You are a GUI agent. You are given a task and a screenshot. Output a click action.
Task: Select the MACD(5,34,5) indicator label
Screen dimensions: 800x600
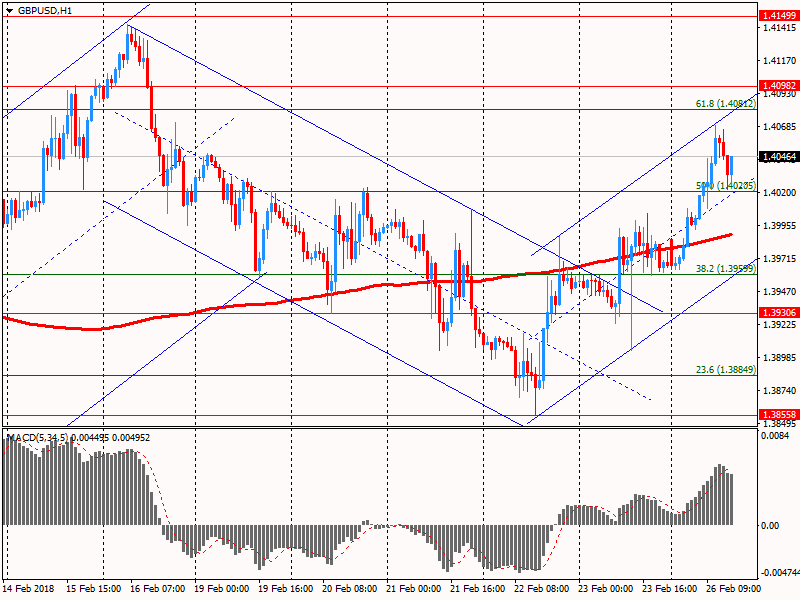[37, 438]
